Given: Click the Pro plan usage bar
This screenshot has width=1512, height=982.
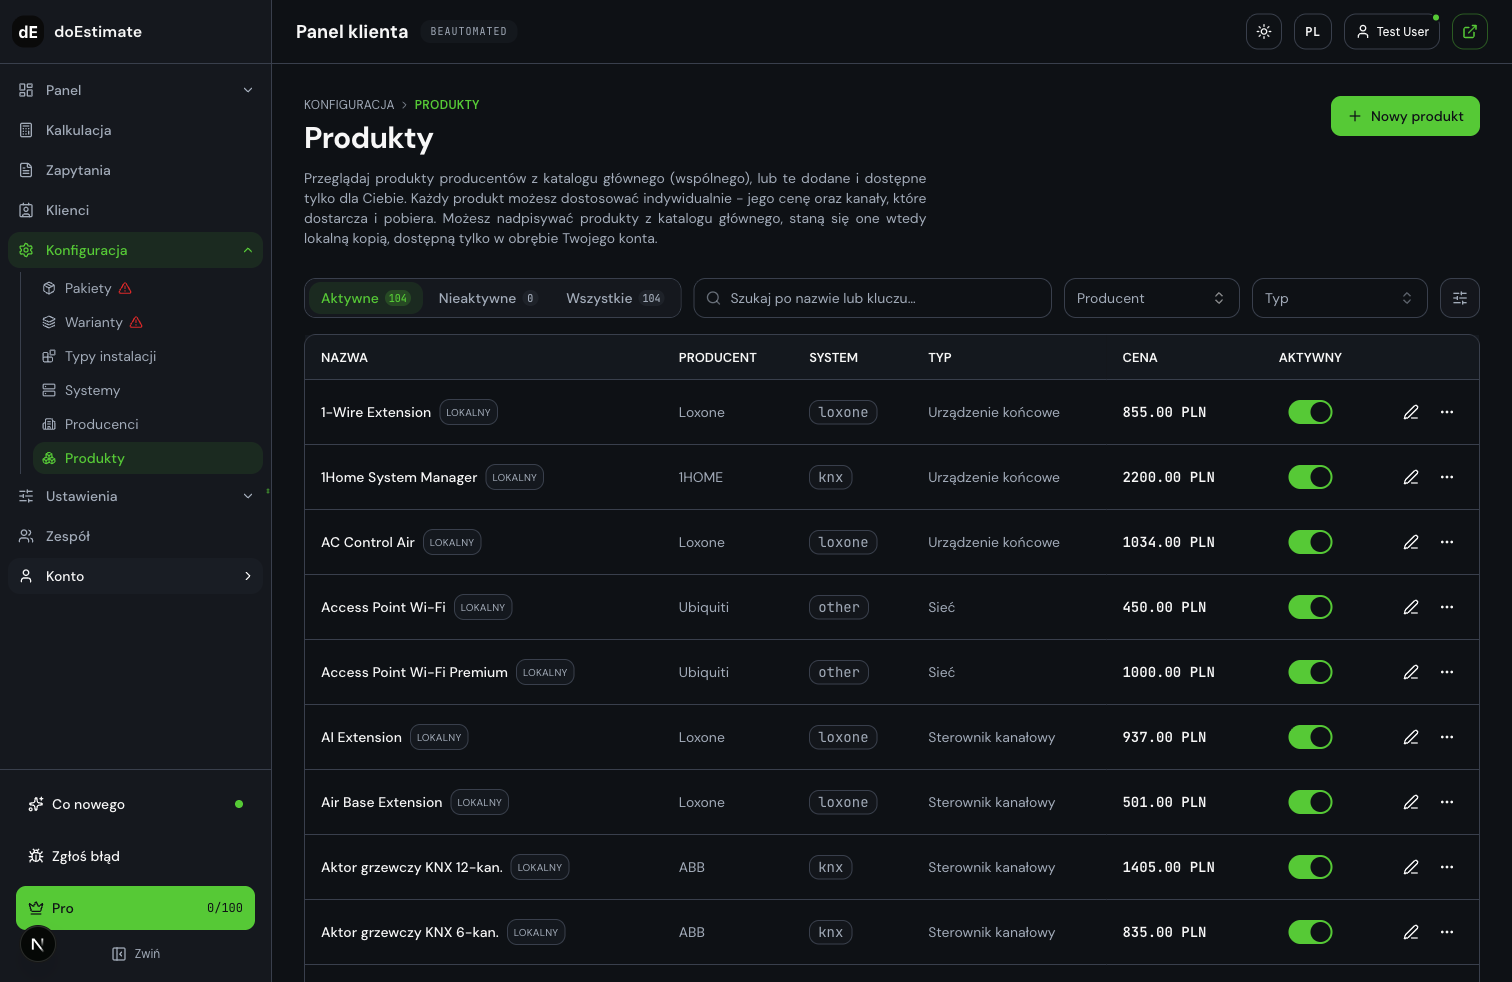Looking at the screenshot, I should pyautogui.click(x=135, y=908).
